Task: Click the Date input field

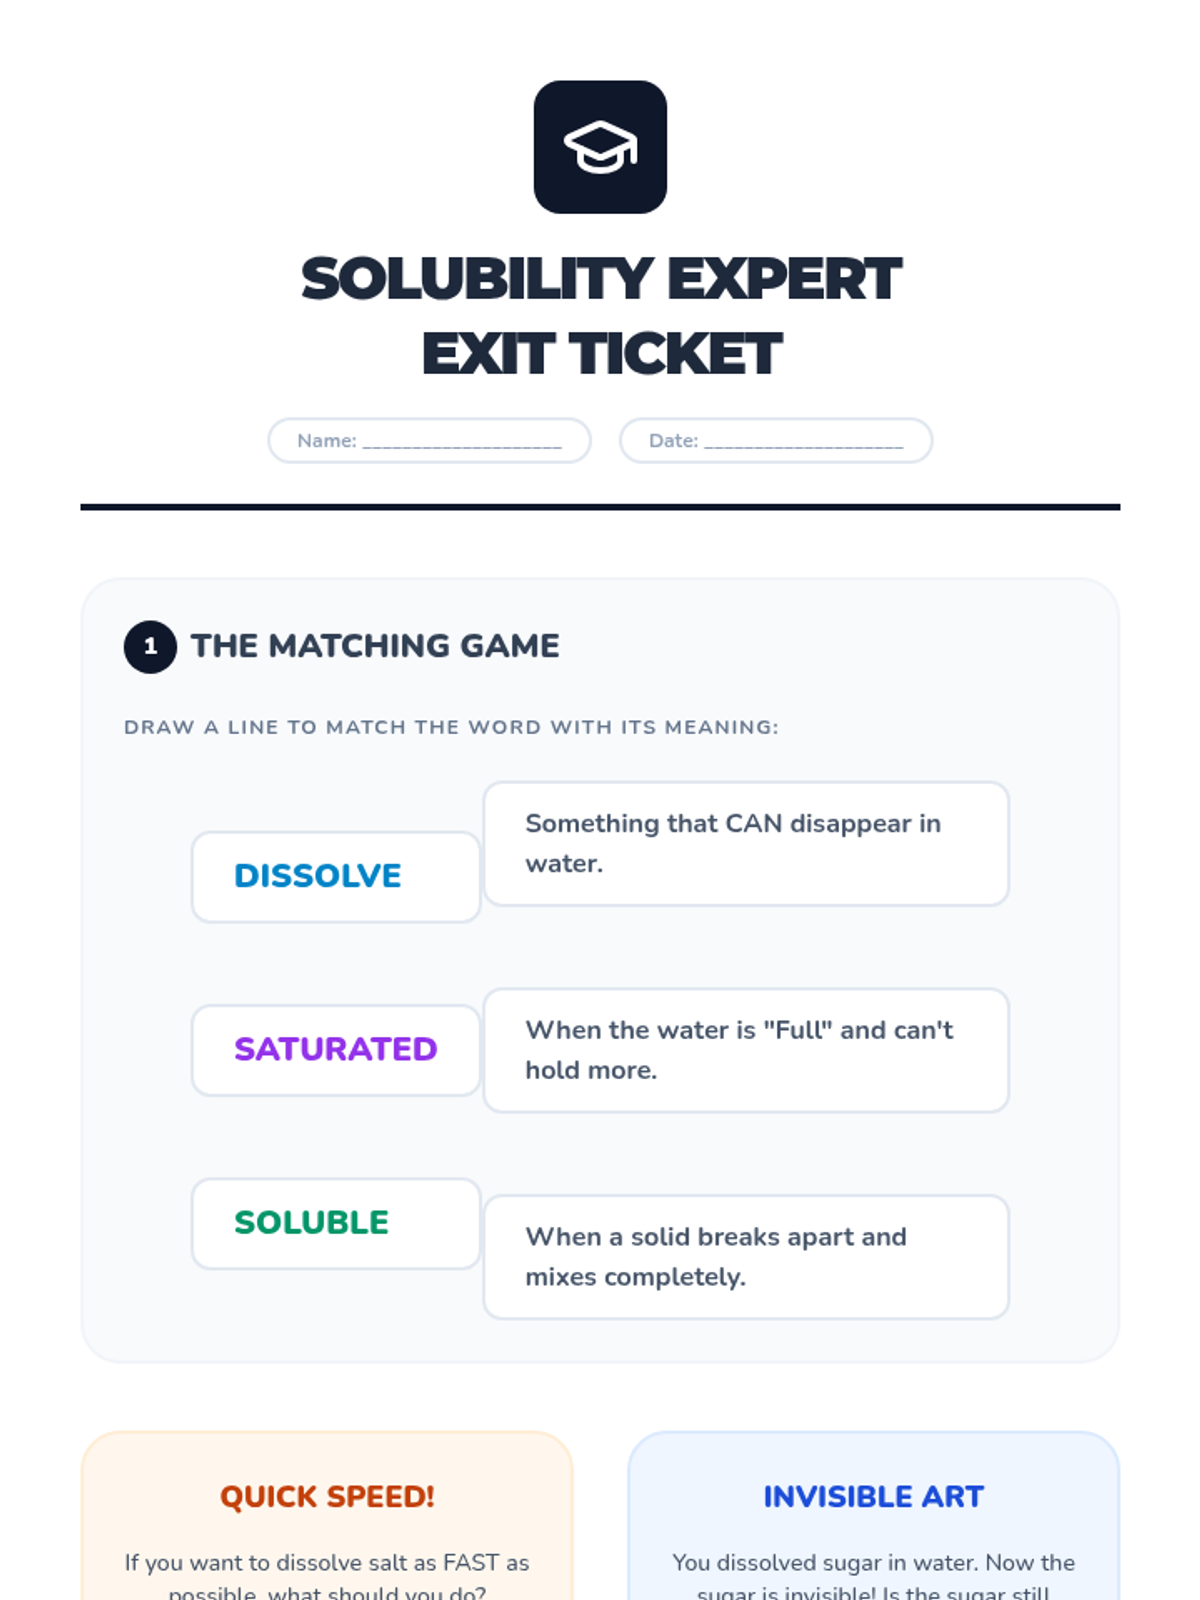Action: [x=776, y=441]
